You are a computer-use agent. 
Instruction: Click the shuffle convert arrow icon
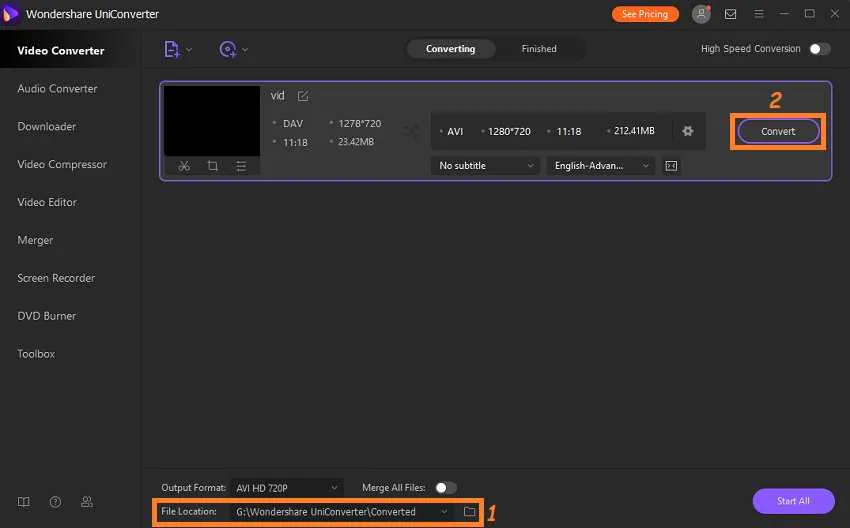coord(411,131)
